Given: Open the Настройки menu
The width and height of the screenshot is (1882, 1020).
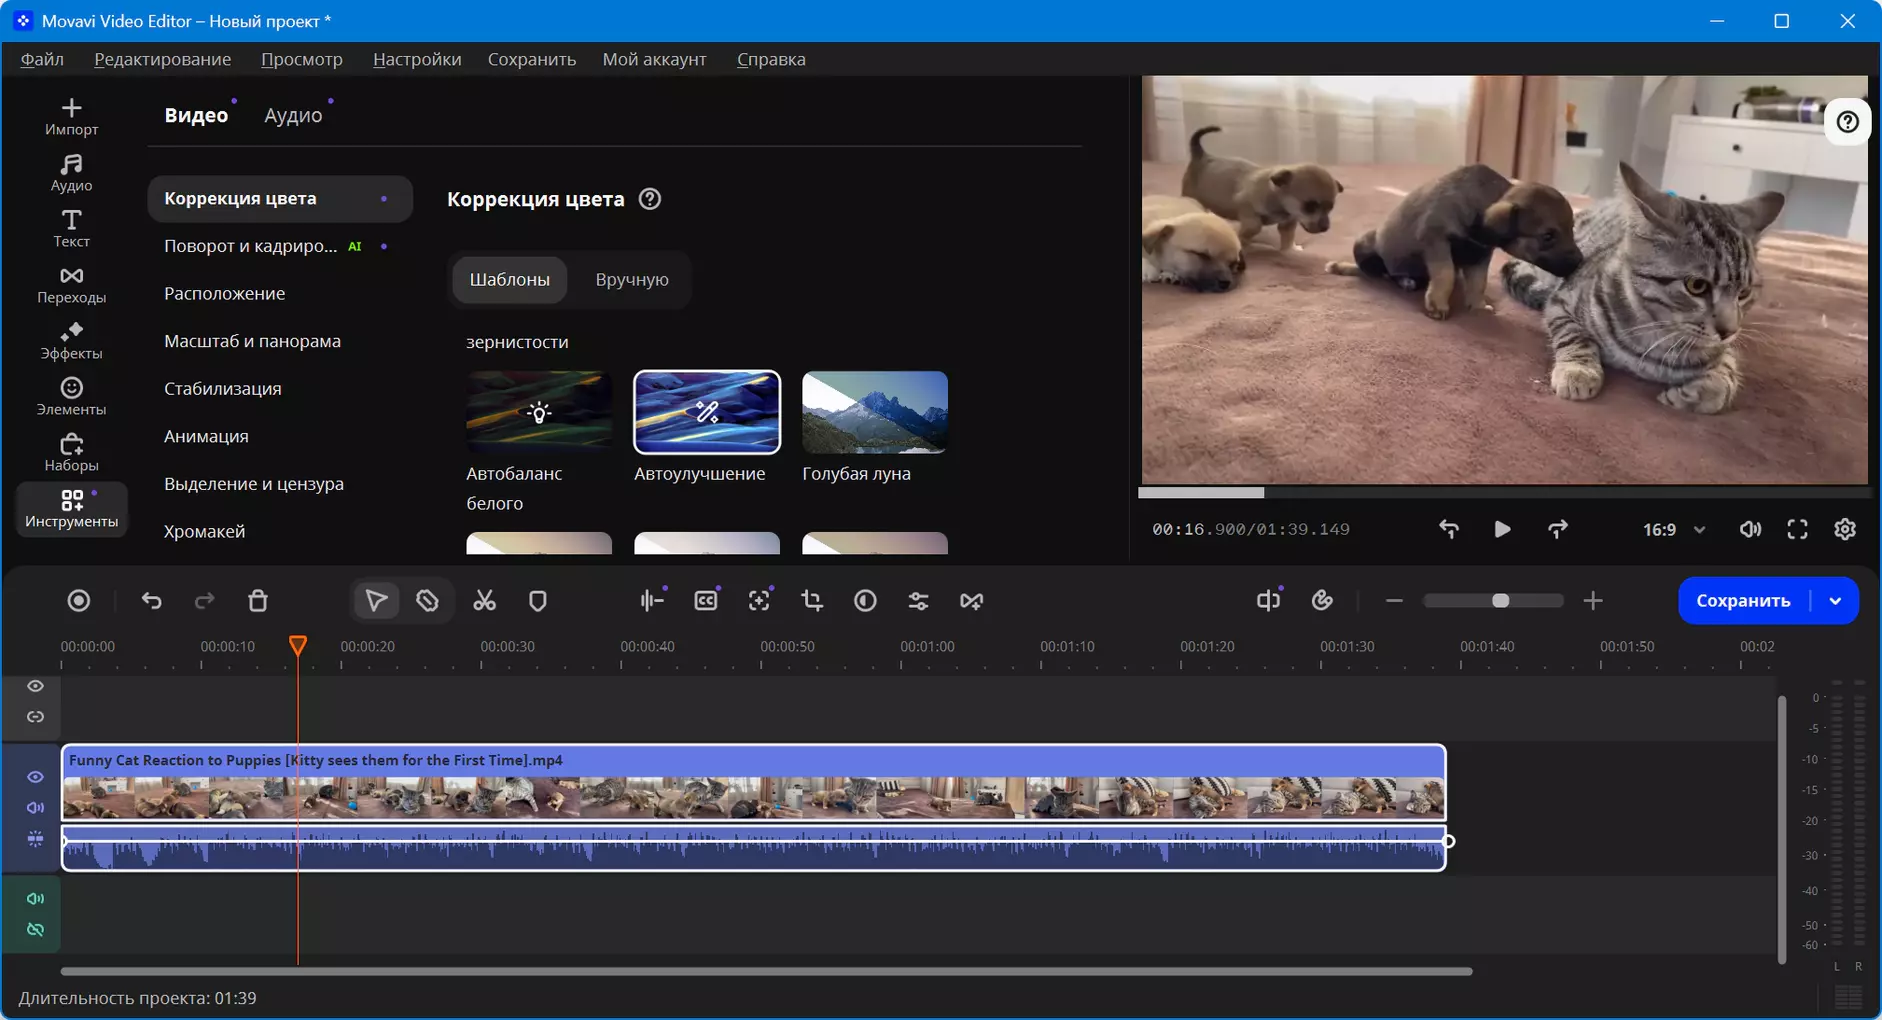Looking at the screenshot, I should (x=417, y=59).
